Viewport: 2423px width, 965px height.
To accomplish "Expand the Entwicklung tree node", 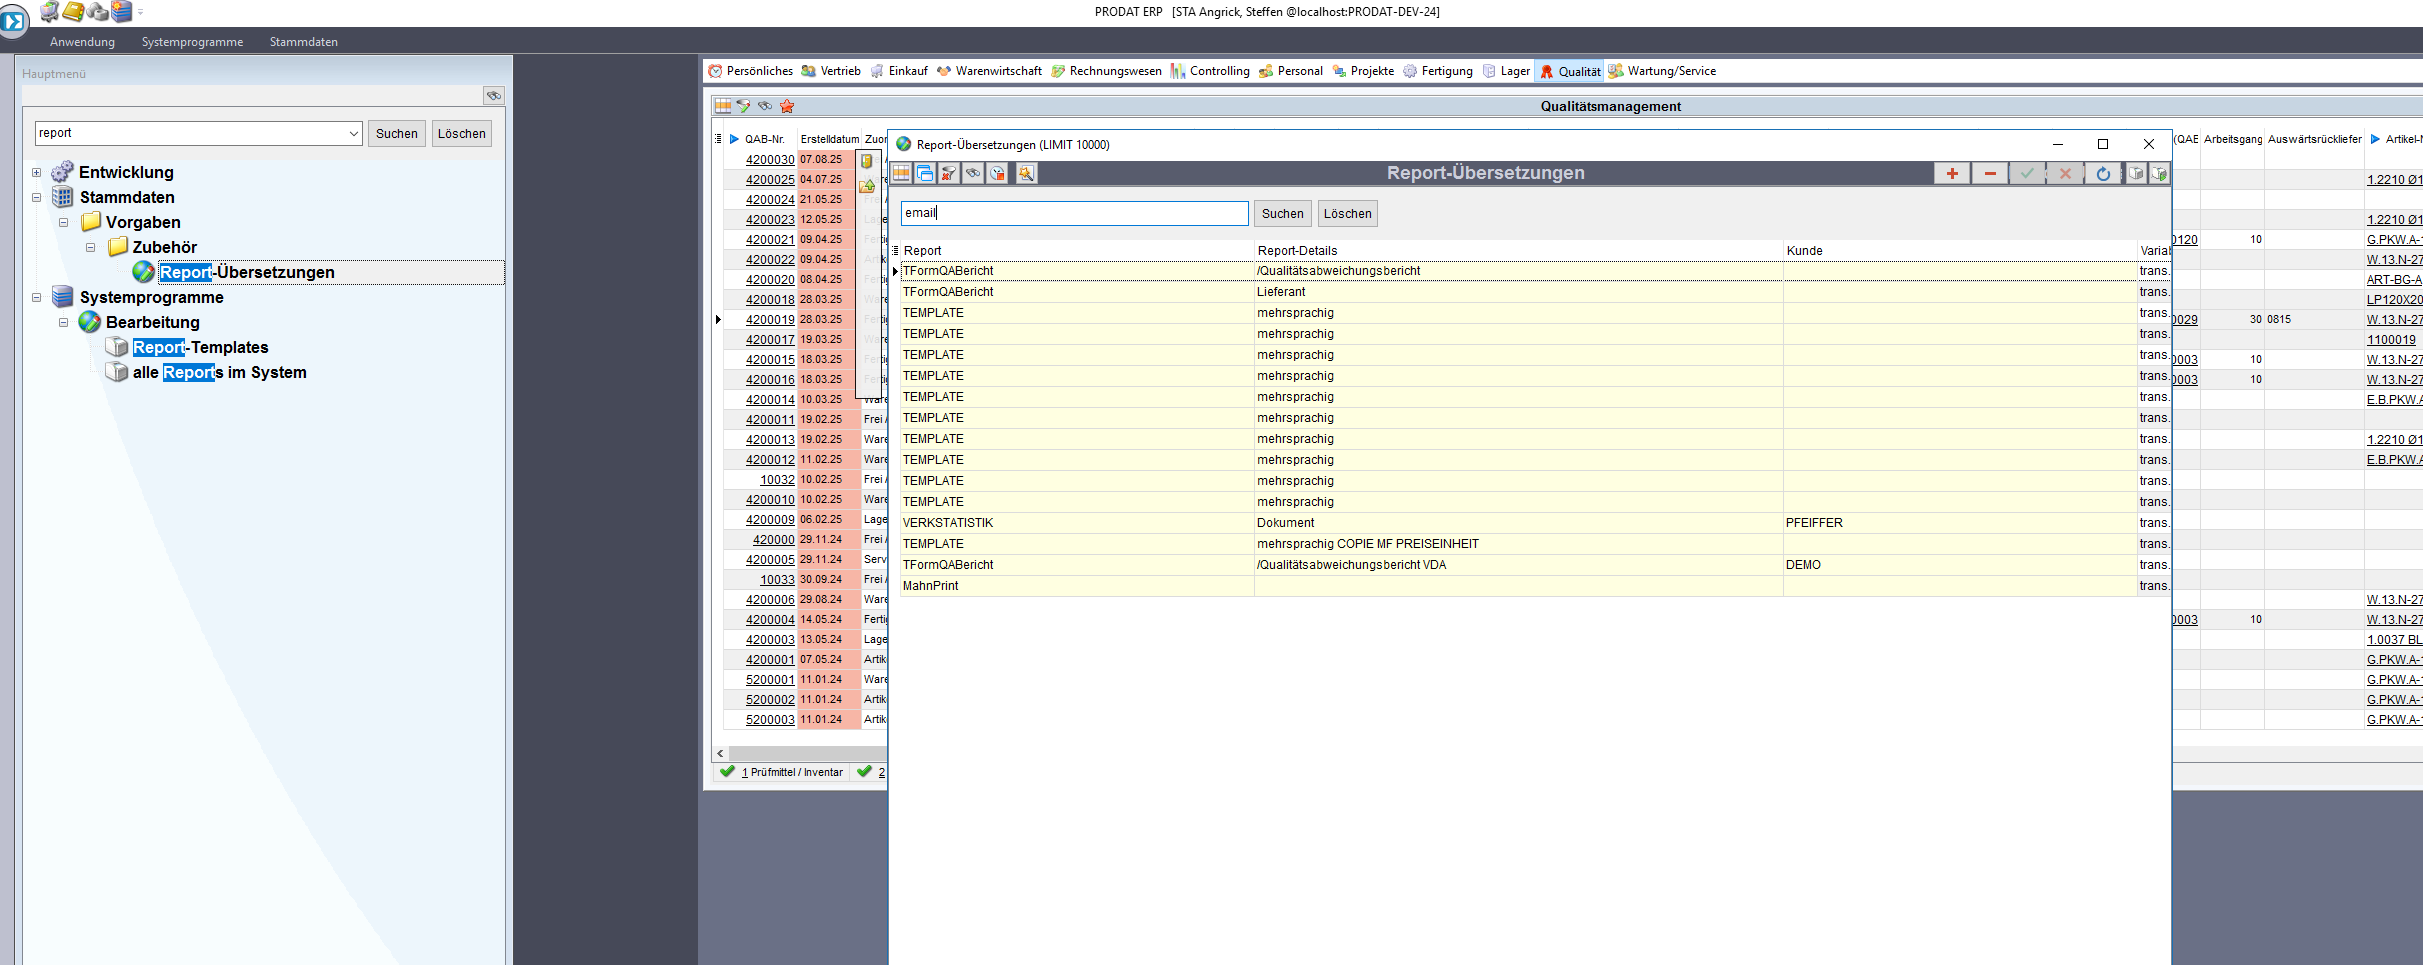I will click(x=37, y=173).
